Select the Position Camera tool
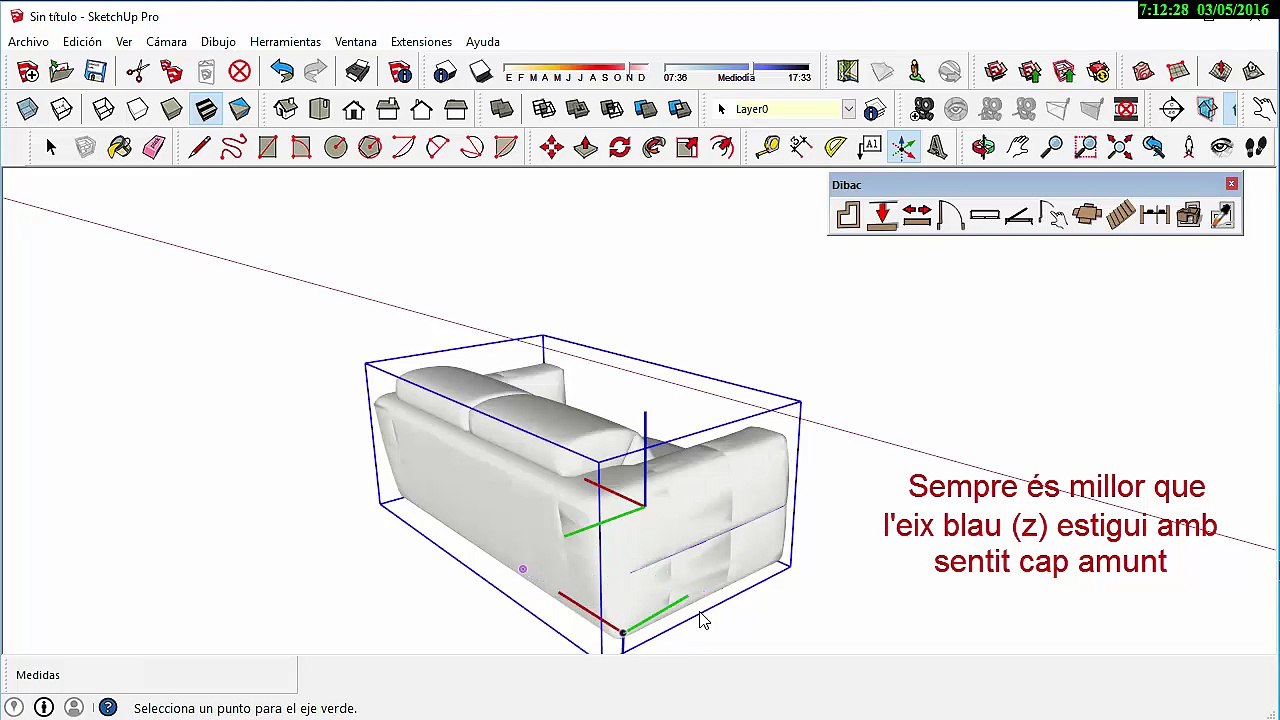The height and width of the screenshot is (720, 1280). point(1187,148)
